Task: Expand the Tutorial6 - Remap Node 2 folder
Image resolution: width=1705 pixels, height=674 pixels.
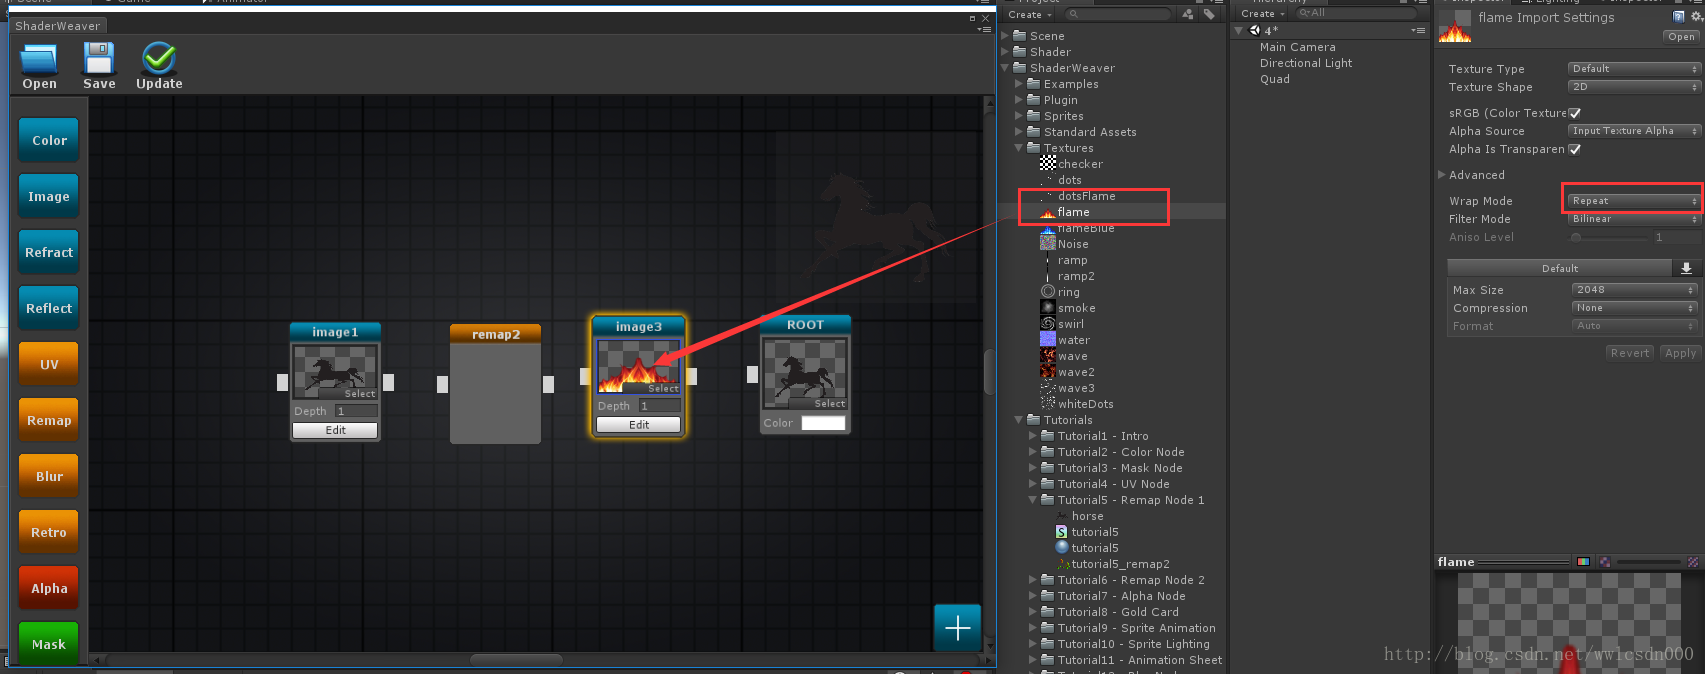Action: tap(1033, 580)
